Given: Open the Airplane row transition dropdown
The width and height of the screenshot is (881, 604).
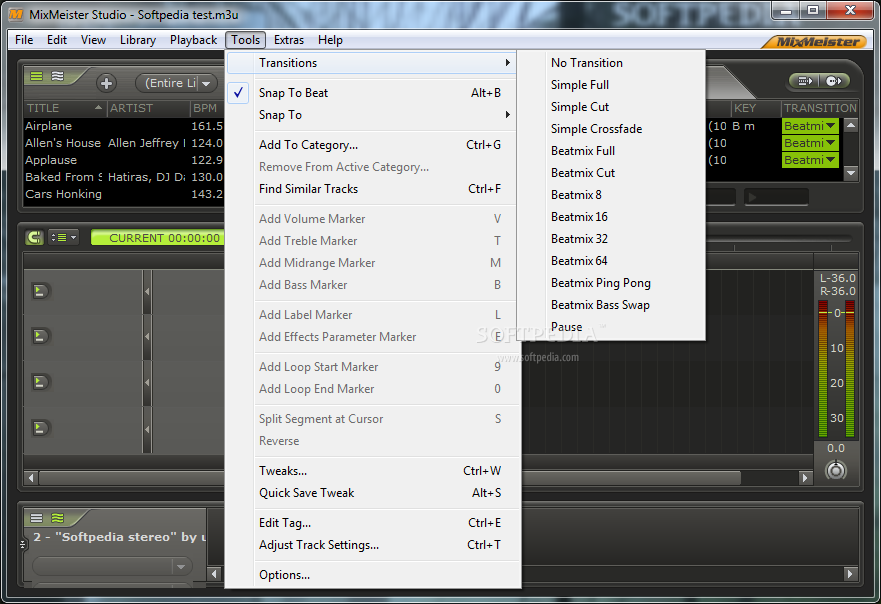Looking at the screenshot, I should click(810, 126).
